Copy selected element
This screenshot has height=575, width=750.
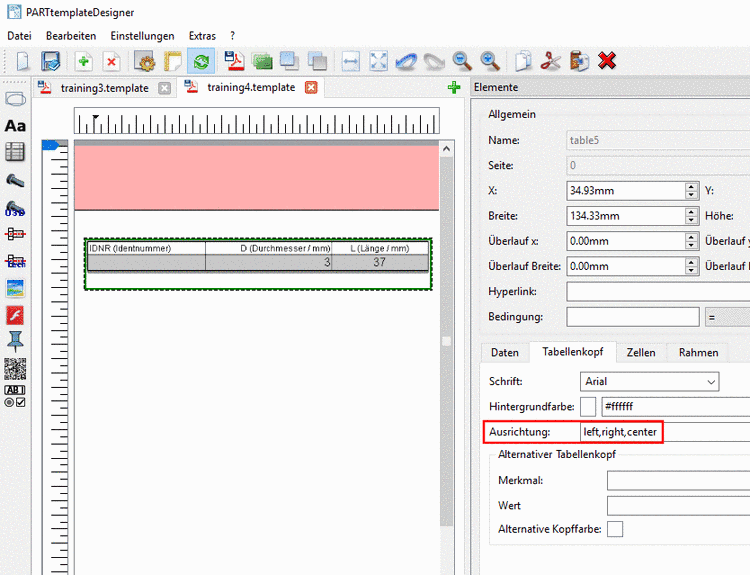pos(523,61)
